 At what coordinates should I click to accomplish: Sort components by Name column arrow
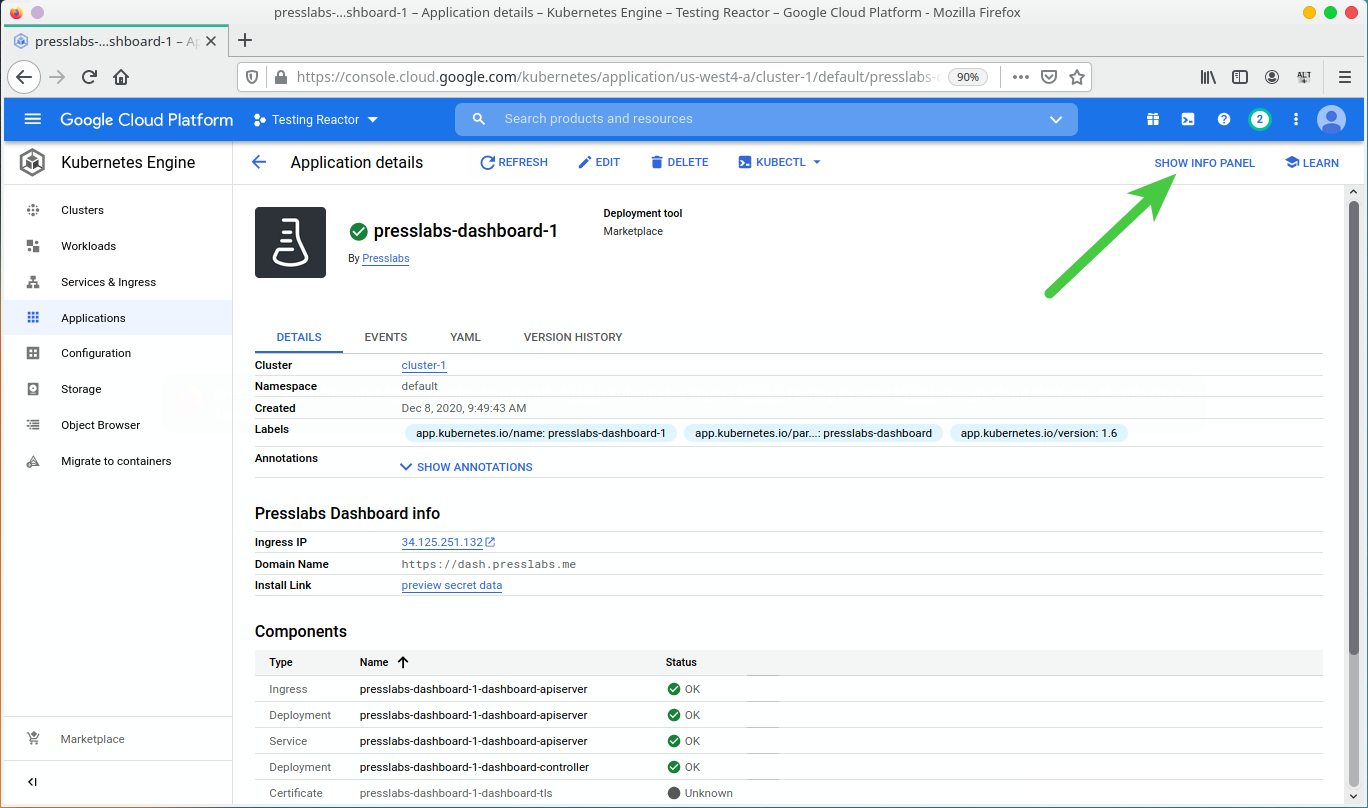(x=403, y=662)
